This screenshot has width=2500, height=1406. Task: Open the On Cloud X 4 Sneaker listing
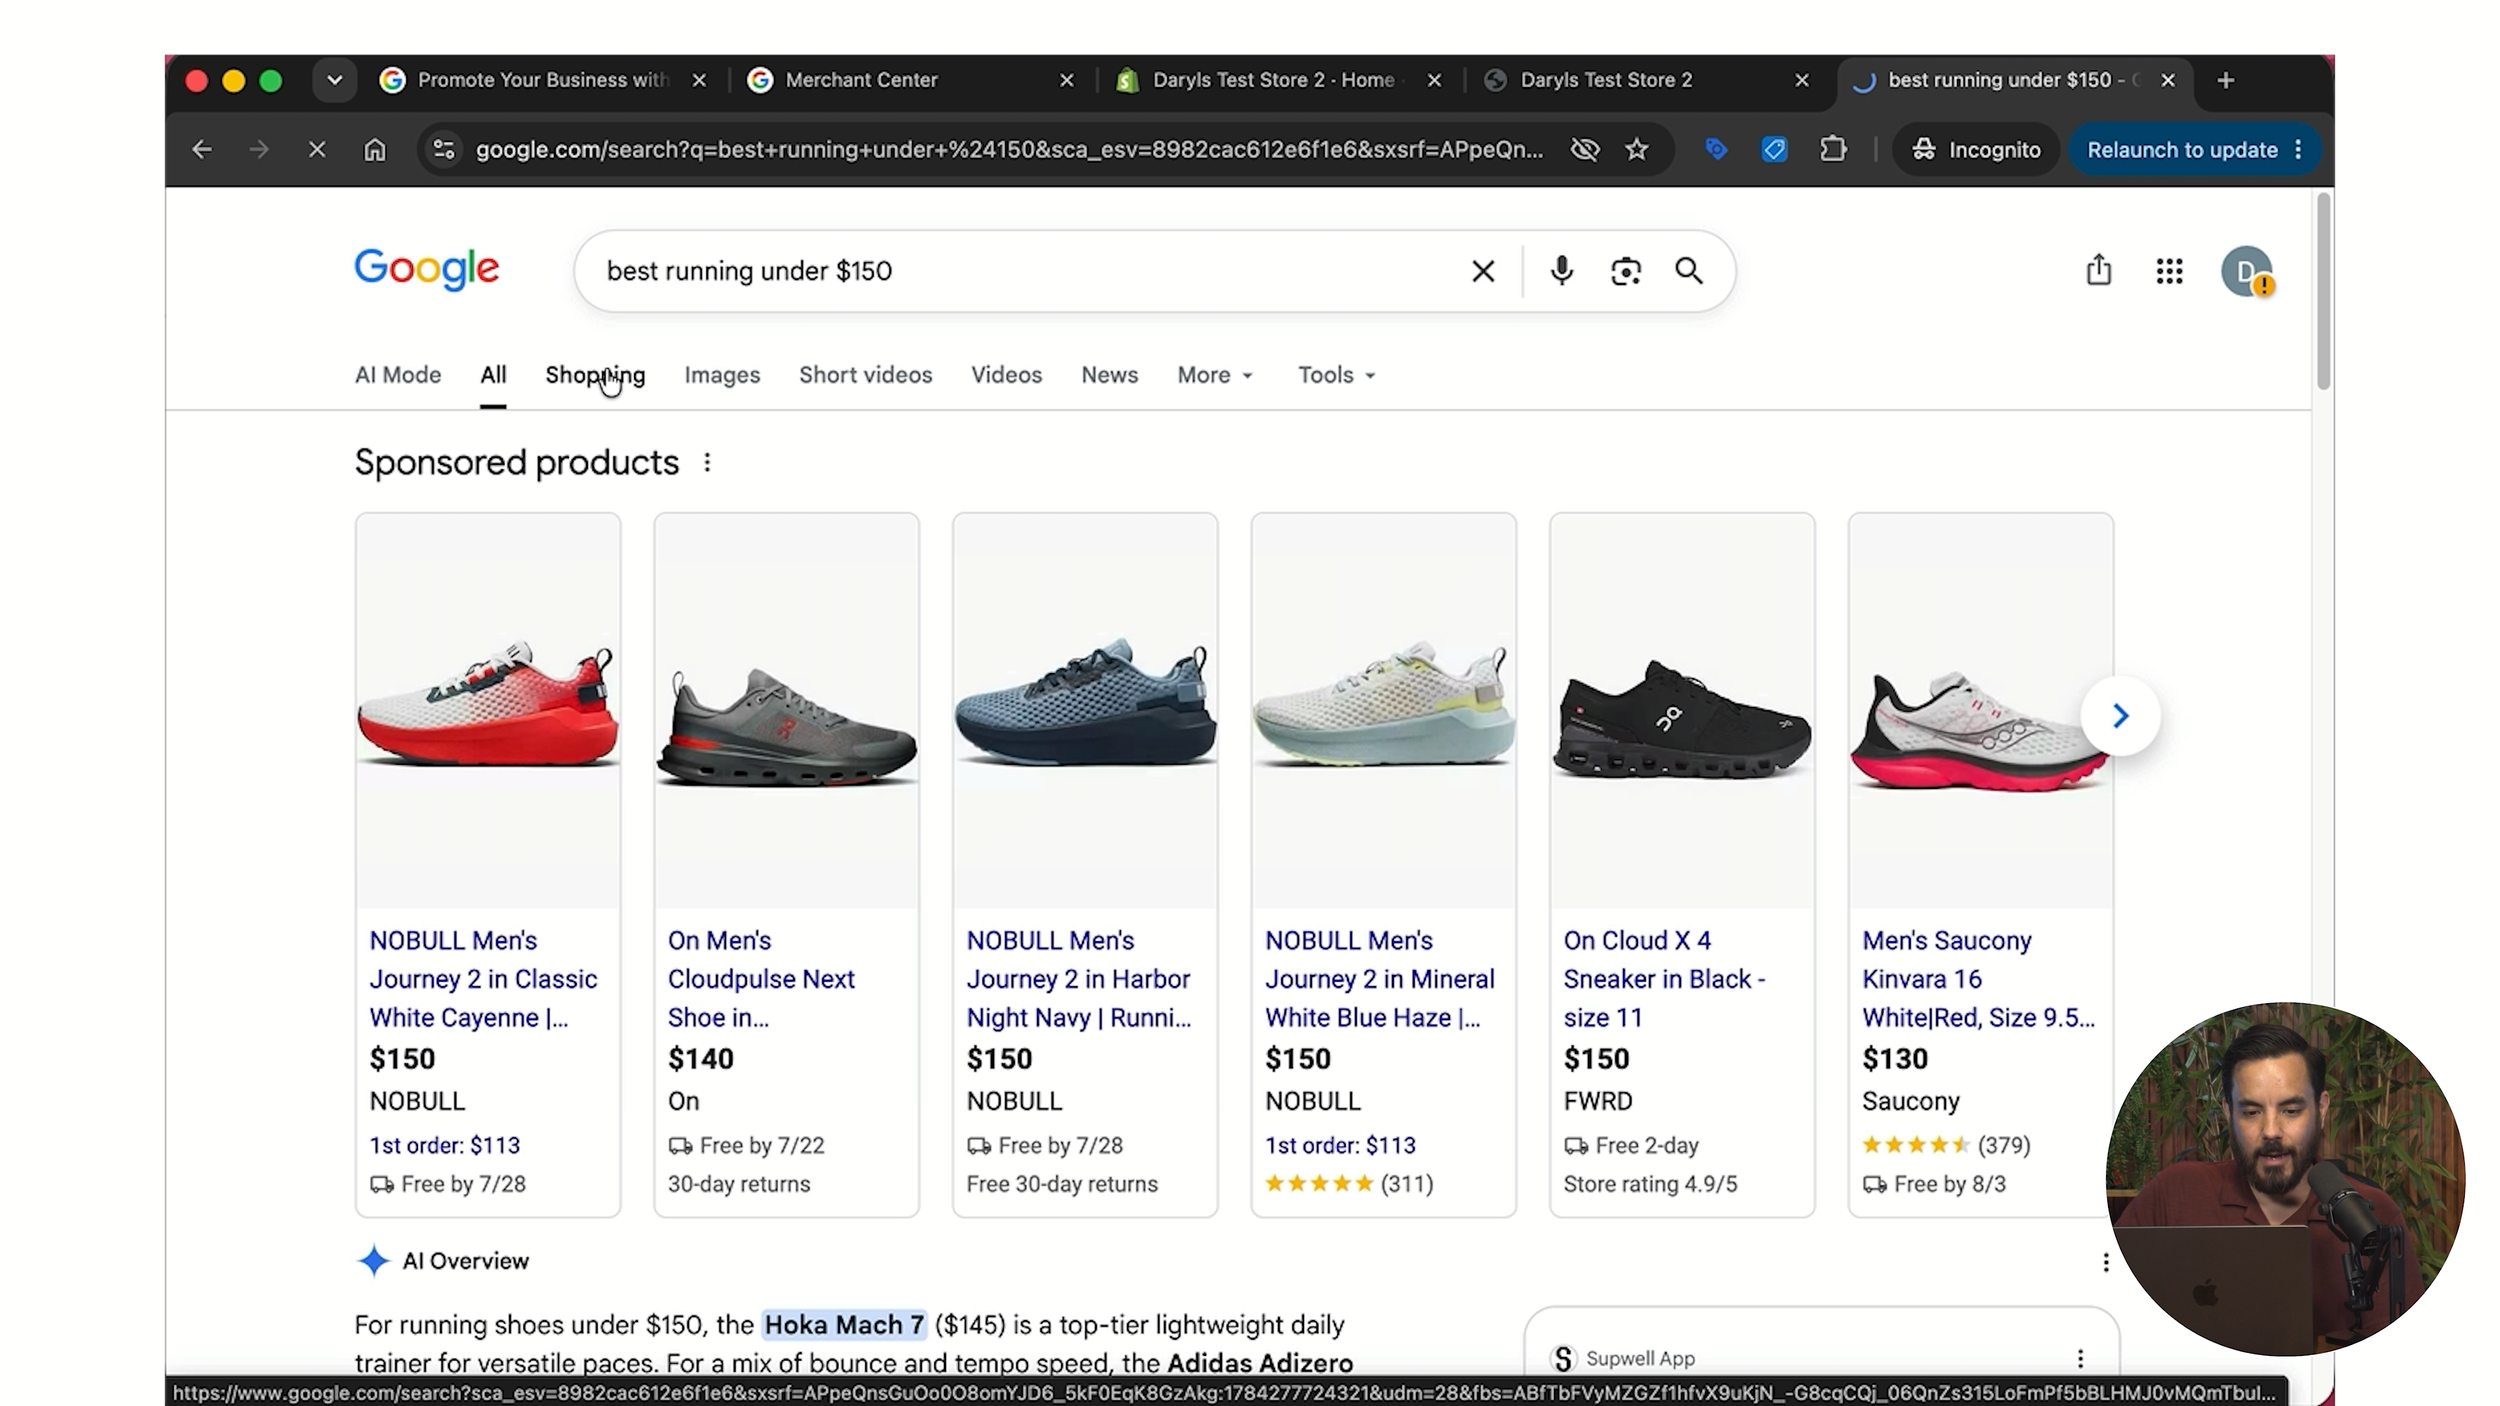click(x=1664, y=979)
